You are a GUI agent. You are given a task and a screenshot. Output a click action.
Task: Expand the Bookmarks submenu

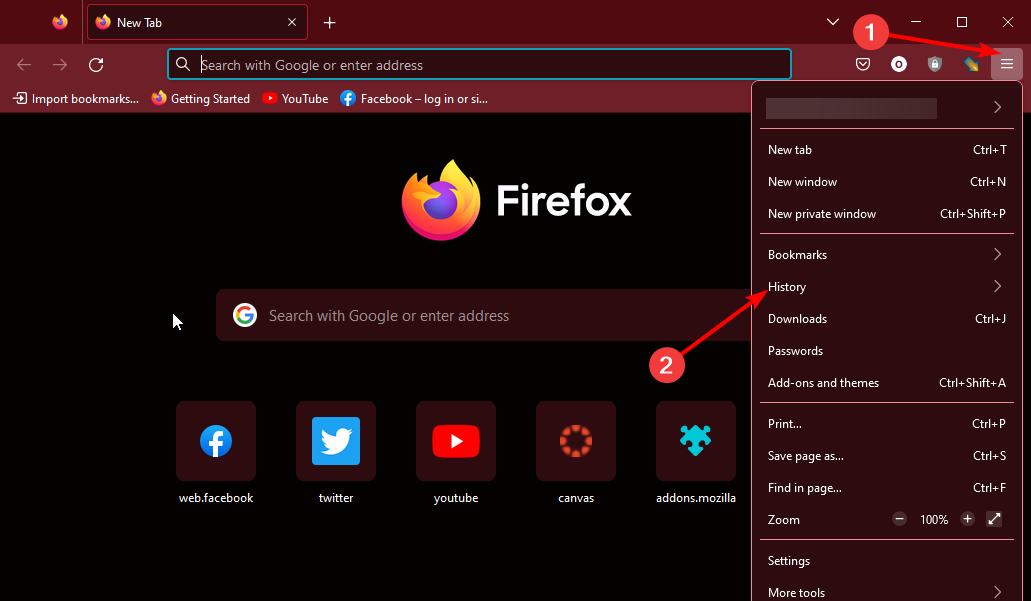point(886,254)
